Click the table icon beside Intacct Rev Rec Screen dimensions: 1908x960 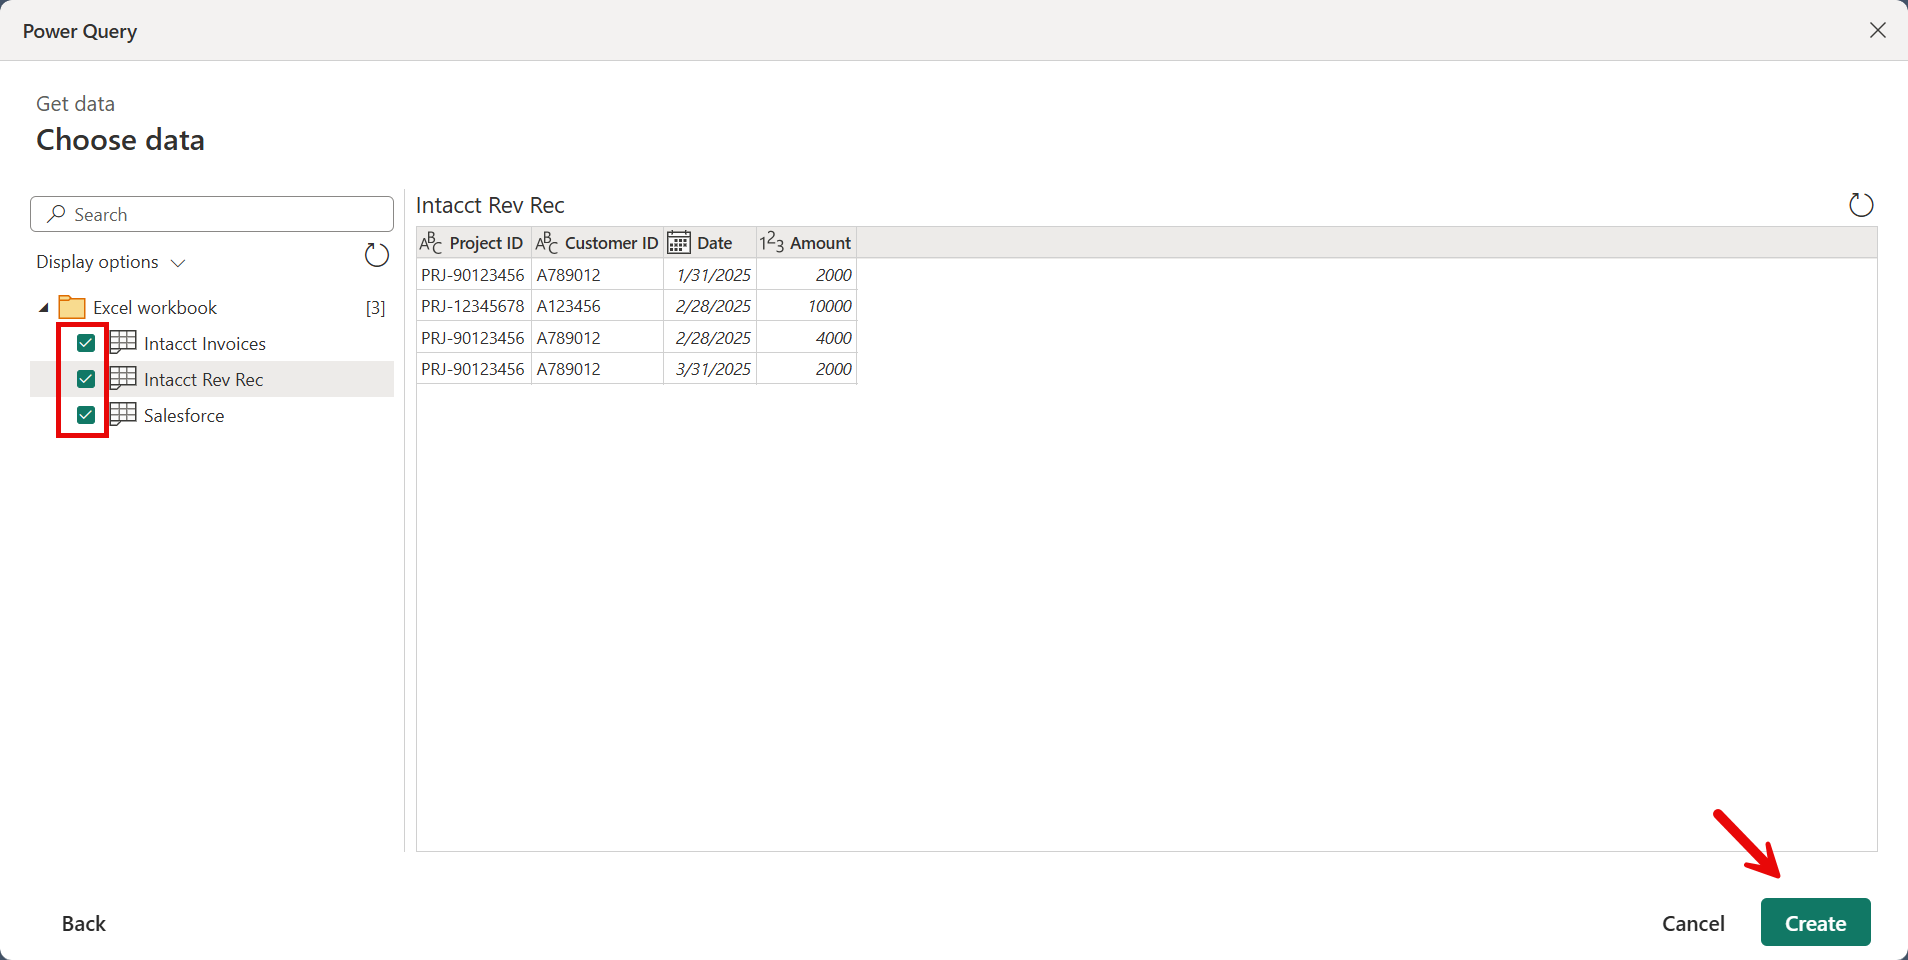point(122,379)
